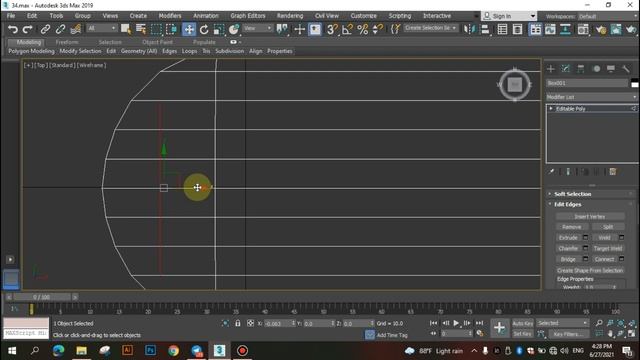This screenshot has width=640, height=360.
Task: Open the Graph Editors menu
Action: (248, 16)
